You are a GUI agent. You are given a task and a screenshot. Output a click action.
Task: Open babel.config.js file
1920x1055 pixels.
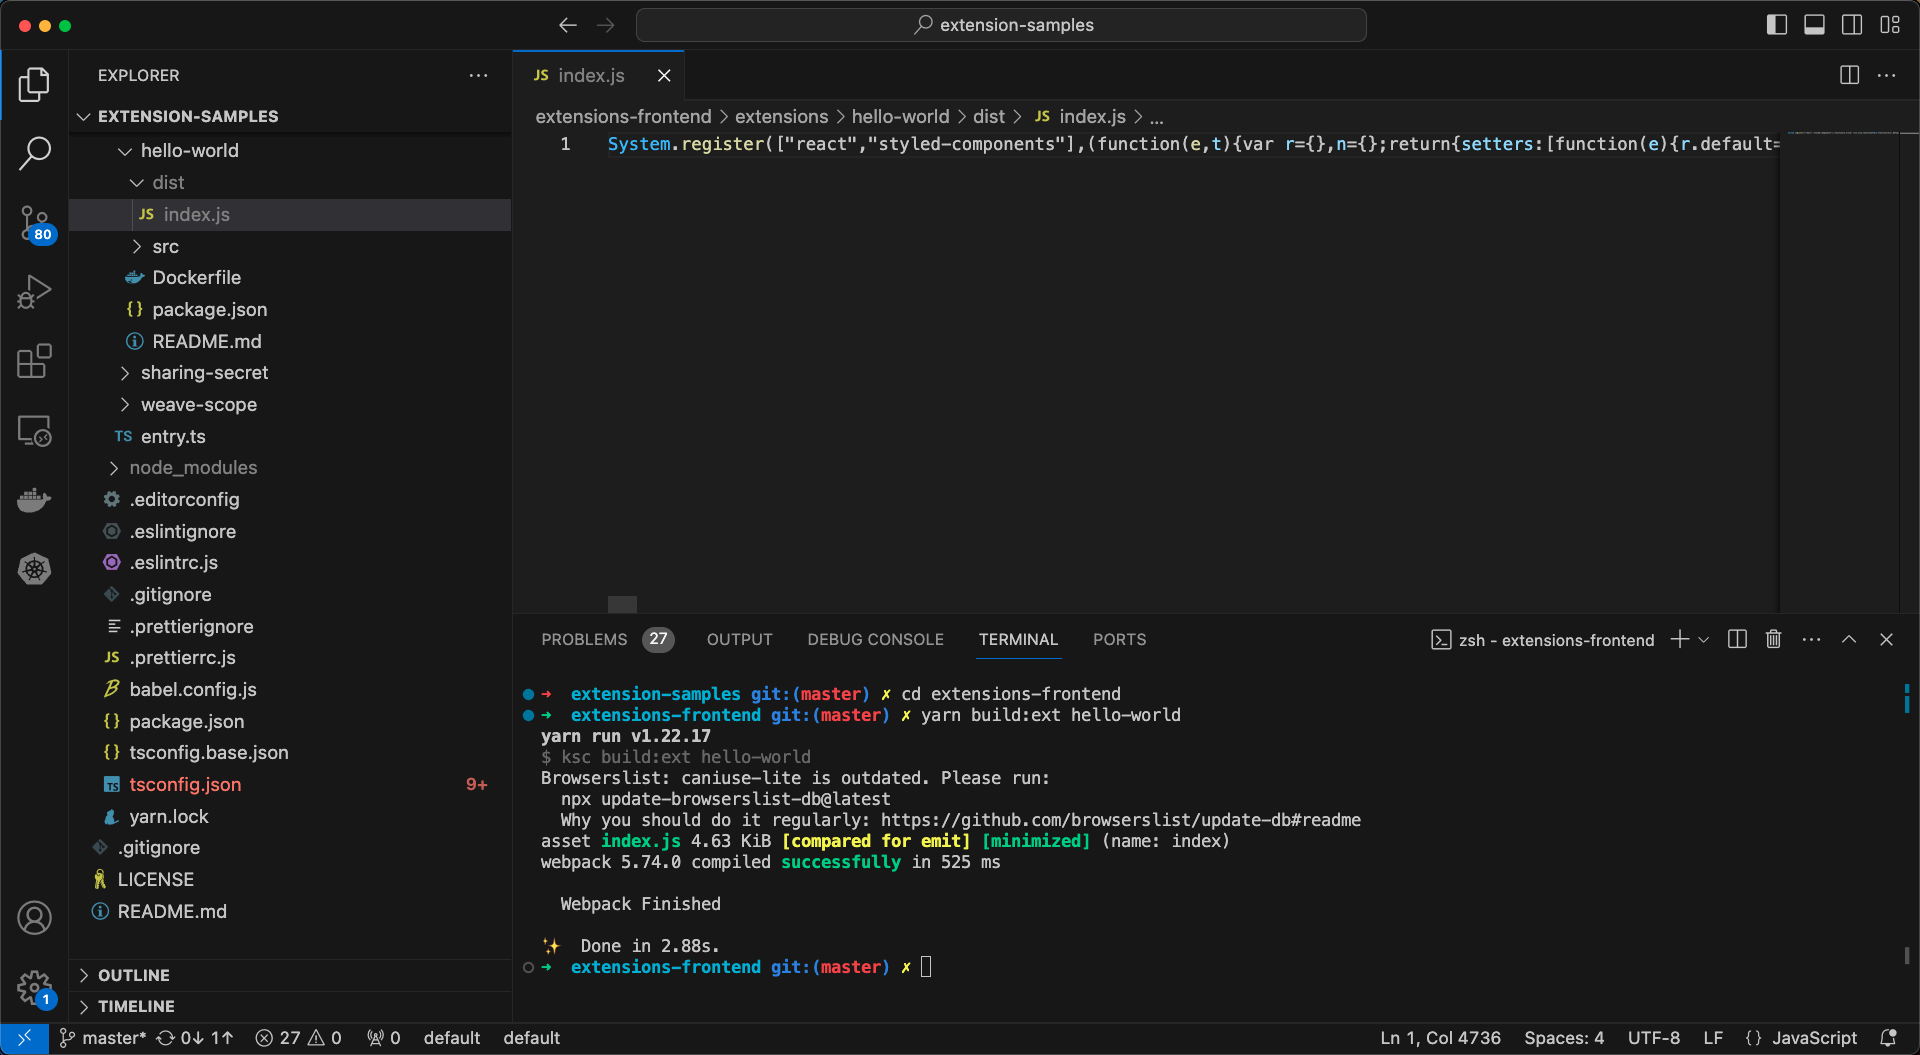click(x=290, y=689)
